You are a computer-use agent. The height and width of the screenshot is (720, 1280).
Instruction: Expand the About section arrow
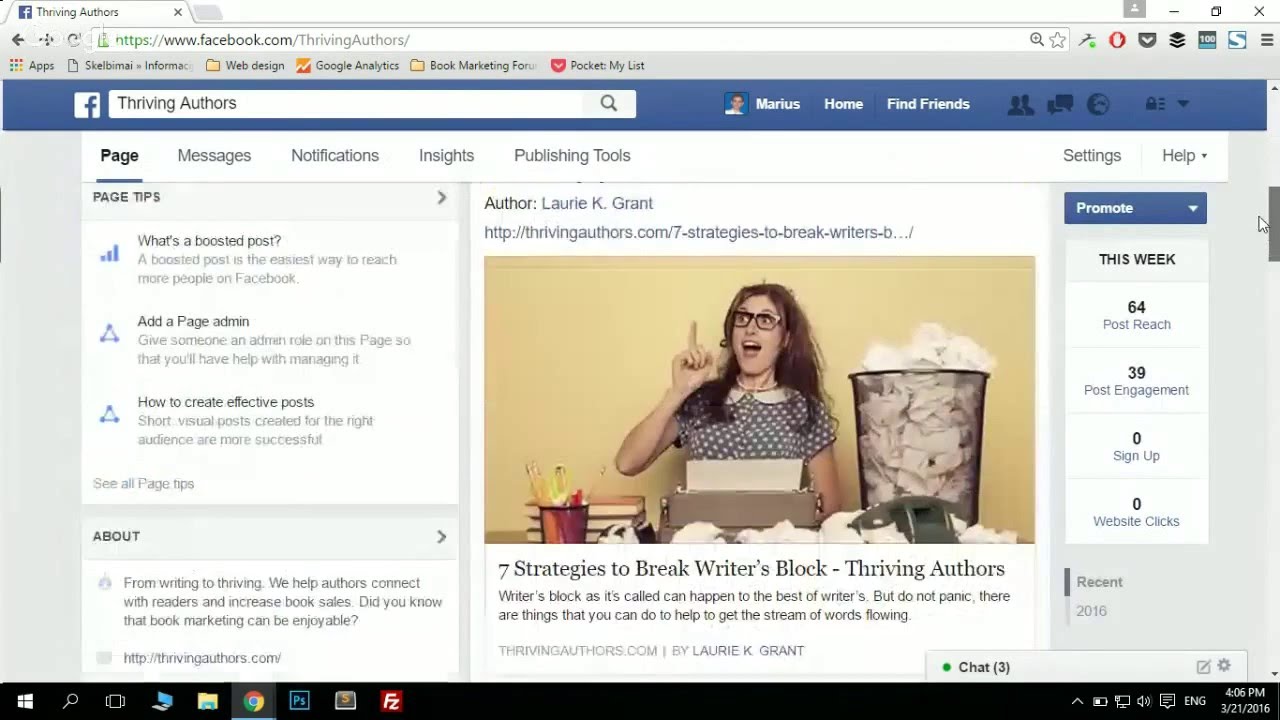[441, 536]
